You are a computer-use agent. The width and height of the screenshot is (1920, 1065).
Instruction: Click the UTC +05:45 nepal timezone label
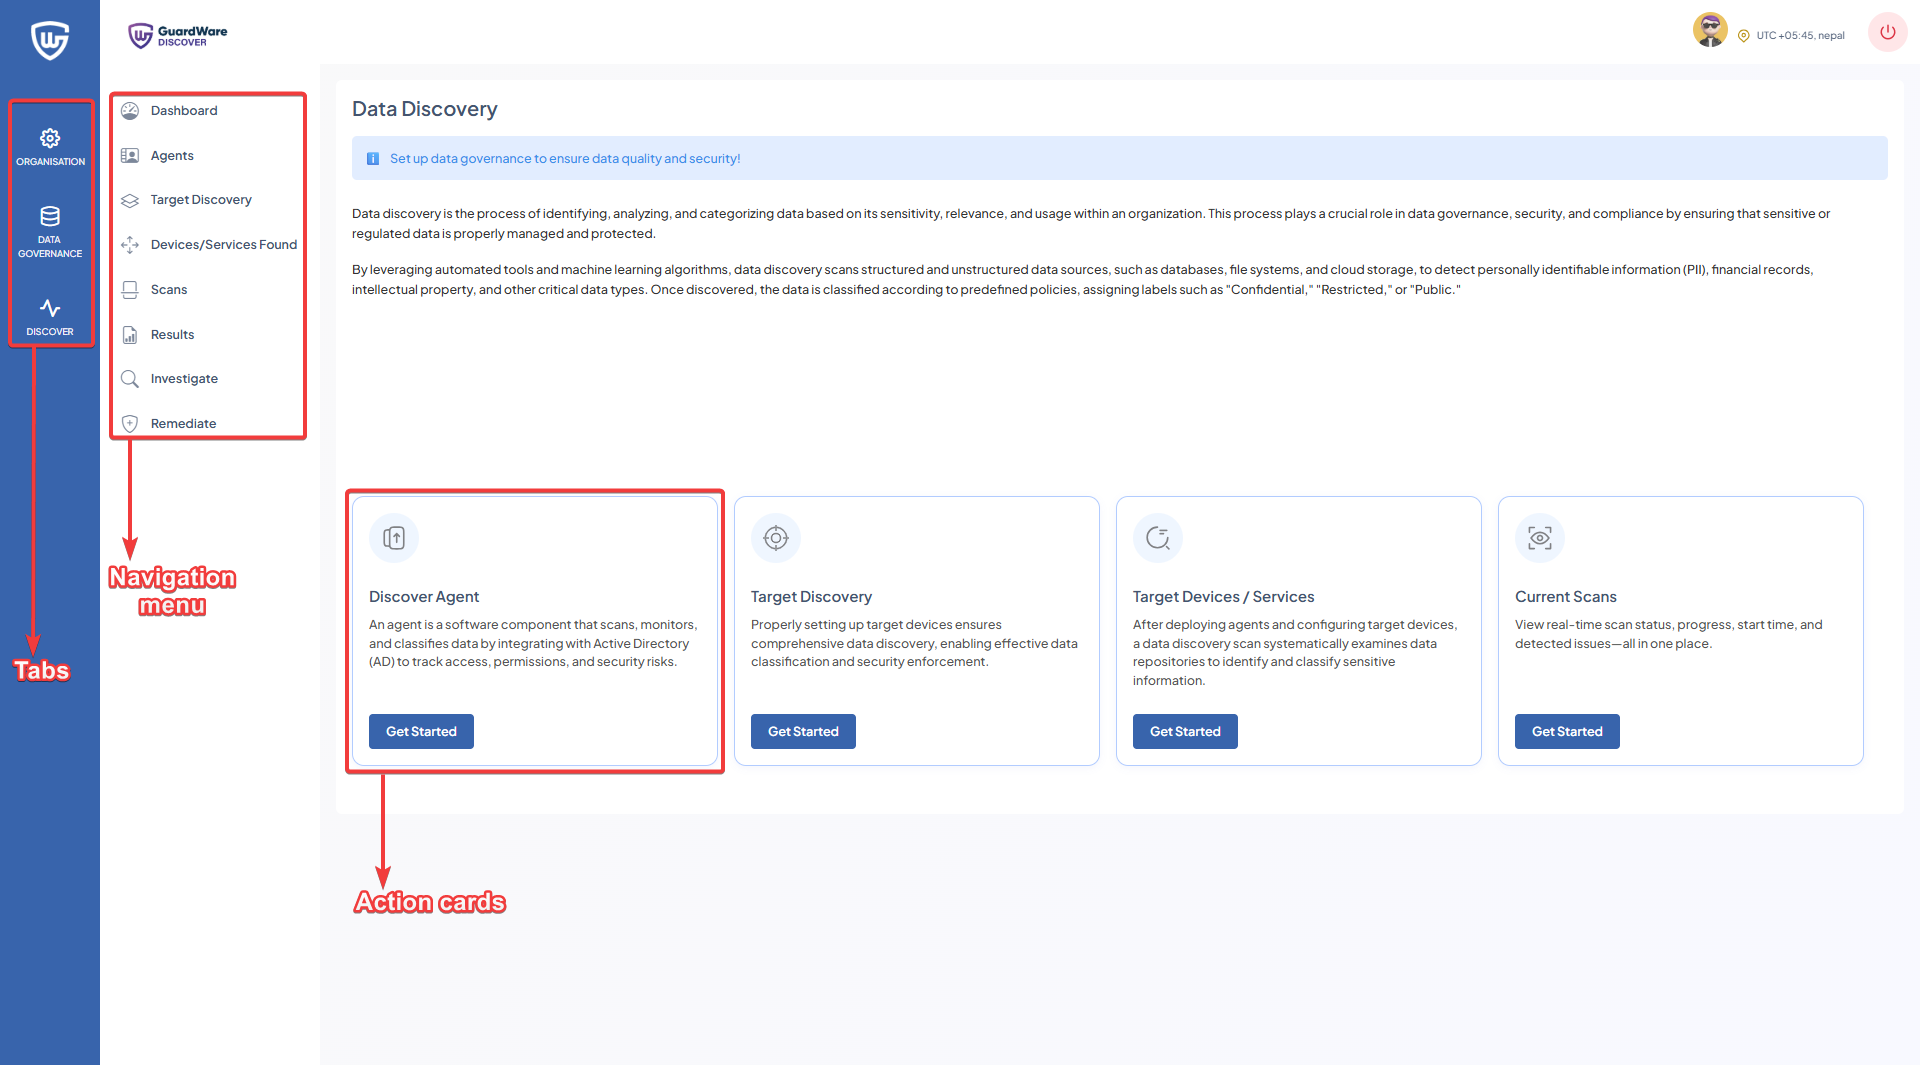click(1799, 36)
